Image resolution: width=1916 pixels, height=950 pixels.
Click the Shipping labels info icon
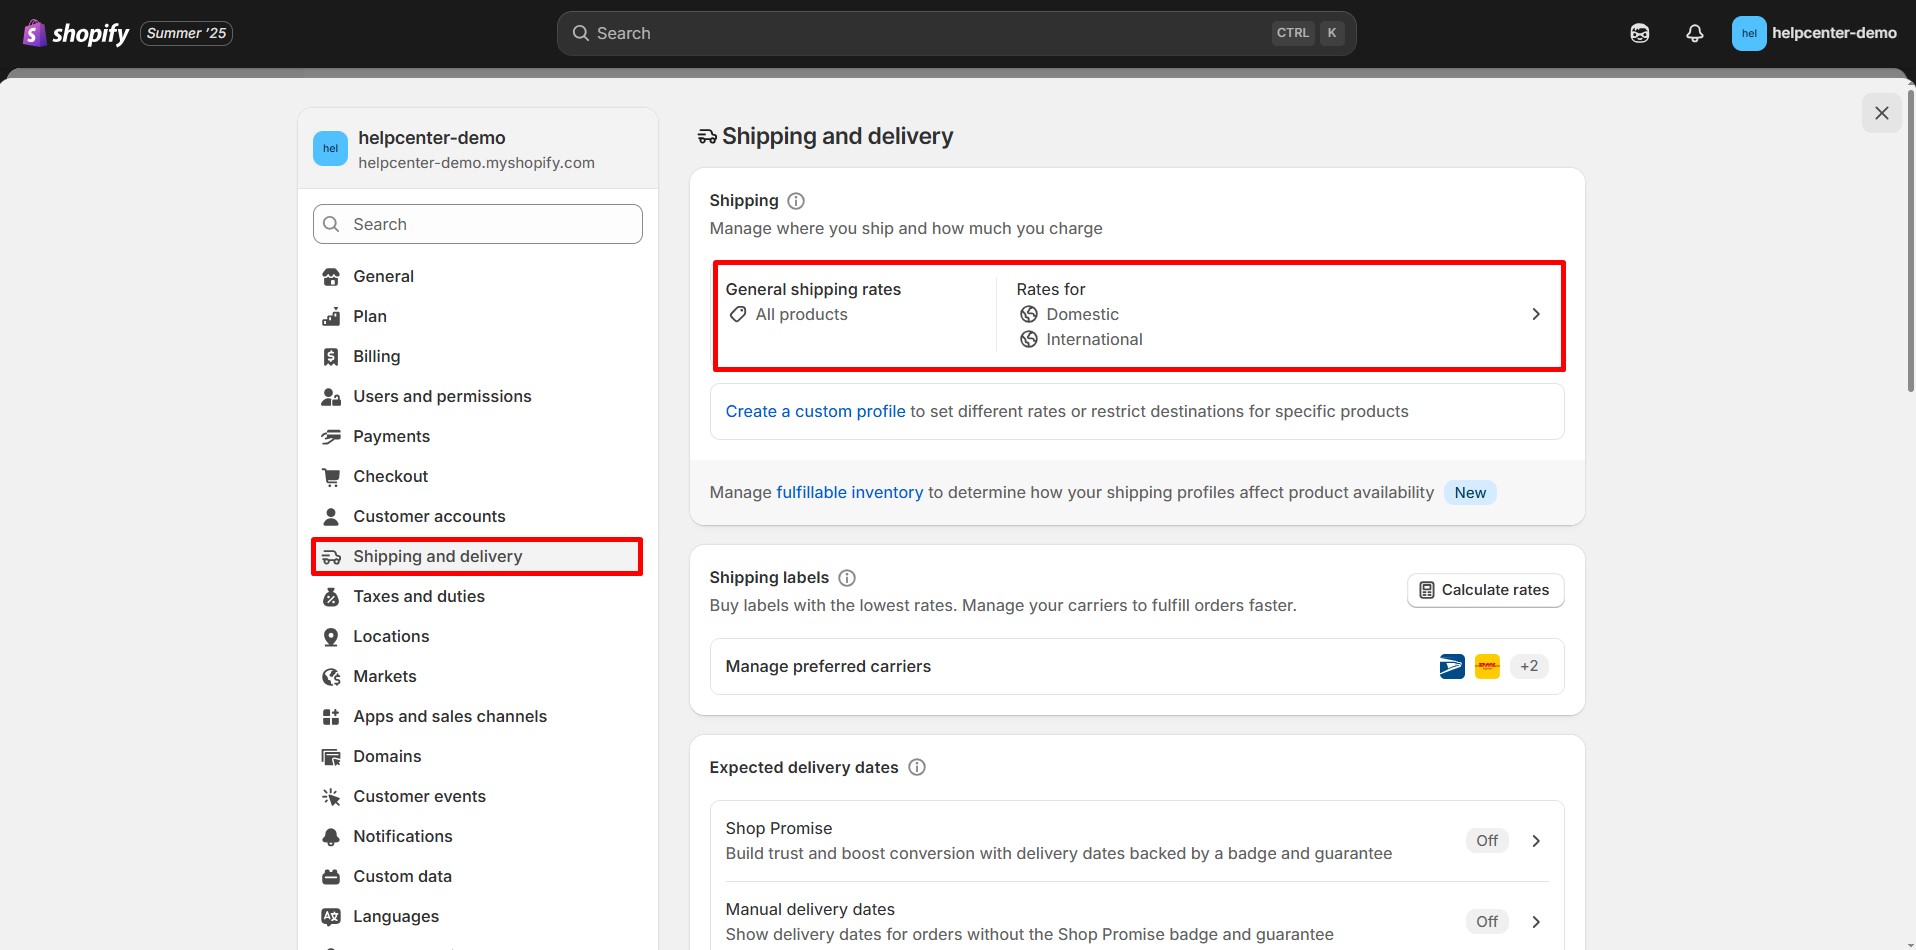(x=847, y=577)
